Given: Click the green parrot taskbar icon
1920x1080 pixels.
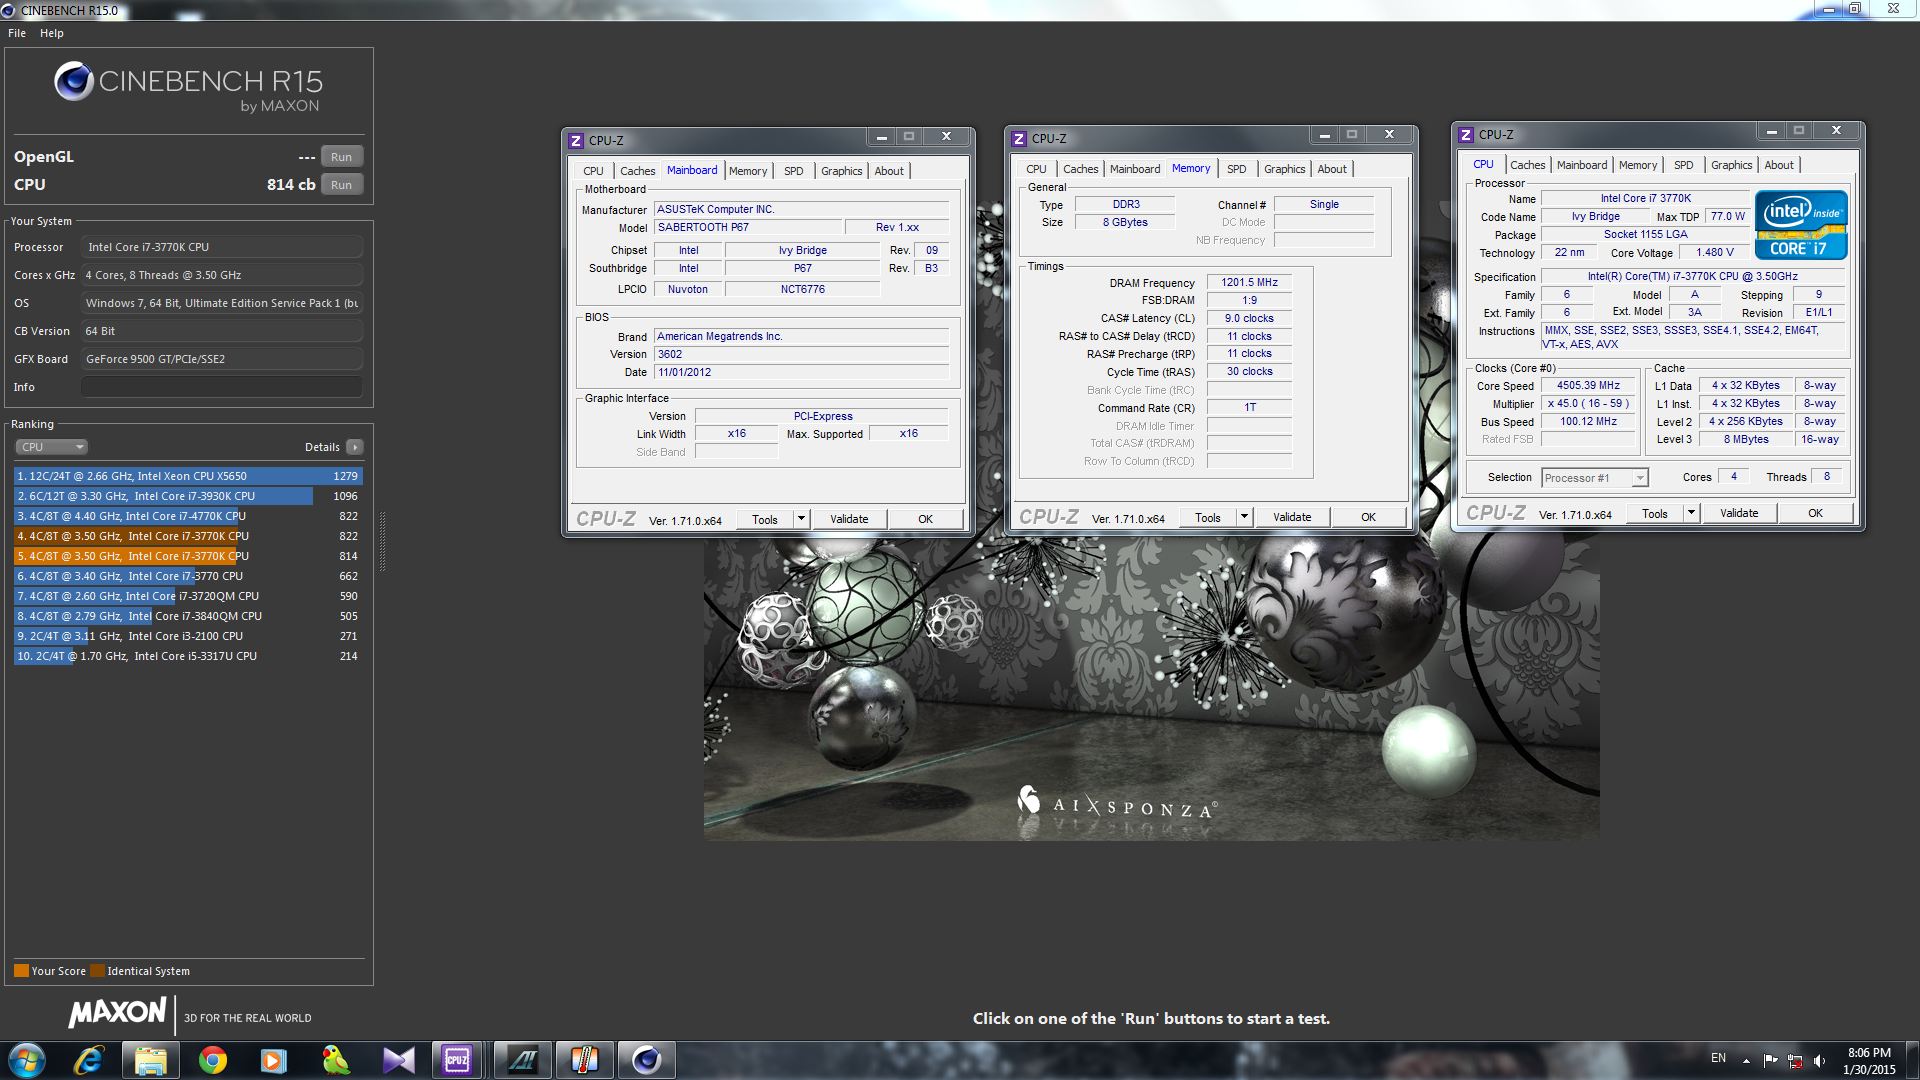Looking at the screenshot, I should coord(335,1060).
